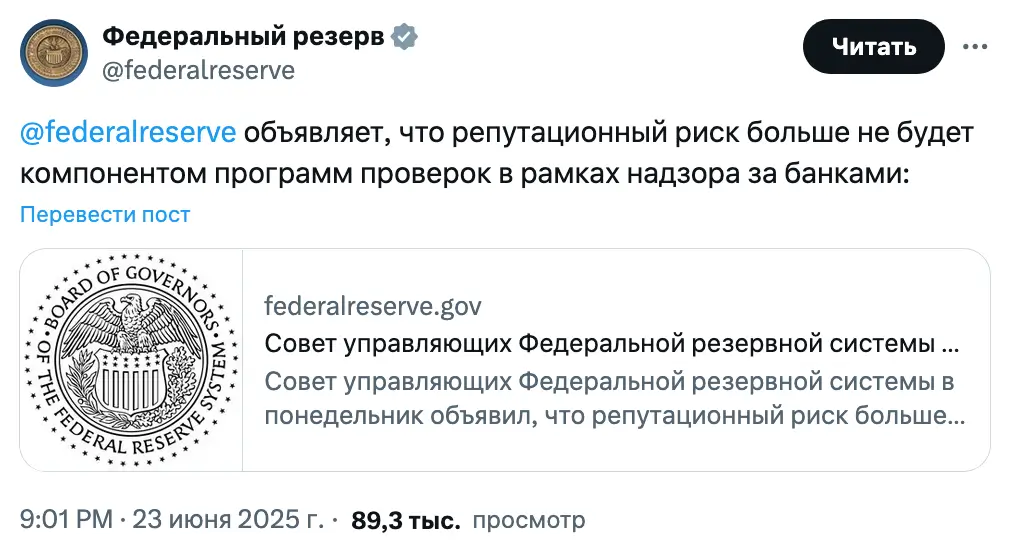This screenshot has width=1009, height=553.
Task: Click the card description about понедельник
Action: pyautogui.click(x=615, y=398)
